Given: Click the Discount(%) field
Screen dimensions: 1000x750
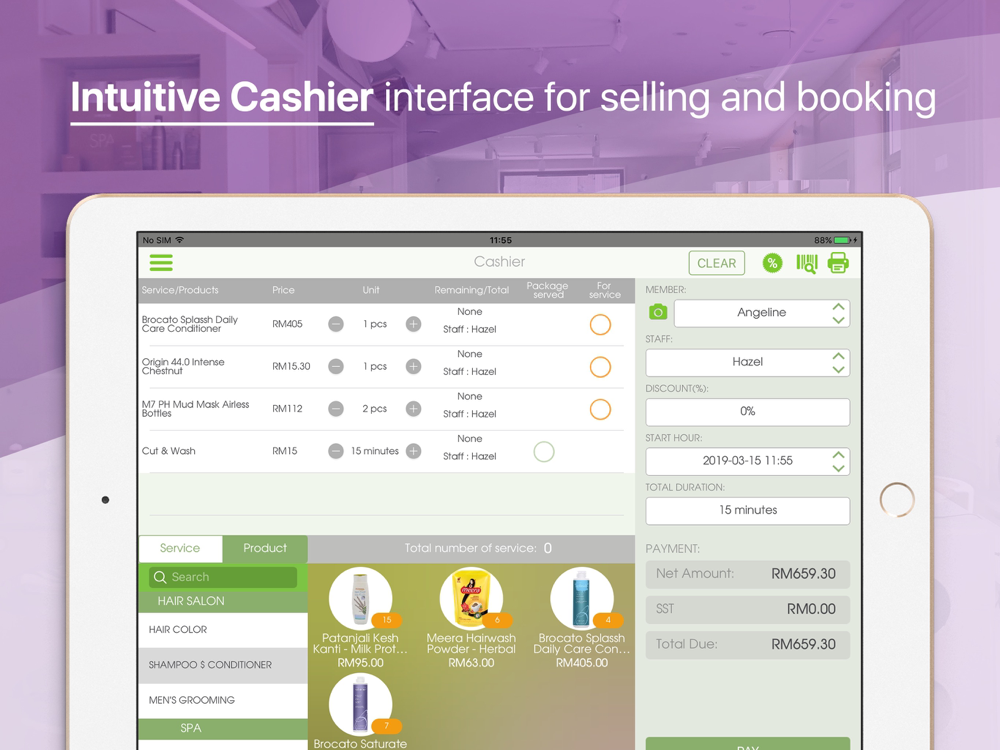Looking at the screenshot, I should pyautogui.click(x=747, y=412).
